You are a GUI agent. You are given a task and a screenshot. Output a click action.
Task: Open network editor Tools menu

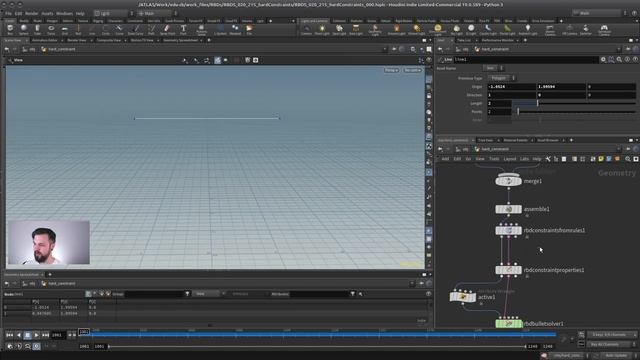[494, 159]
